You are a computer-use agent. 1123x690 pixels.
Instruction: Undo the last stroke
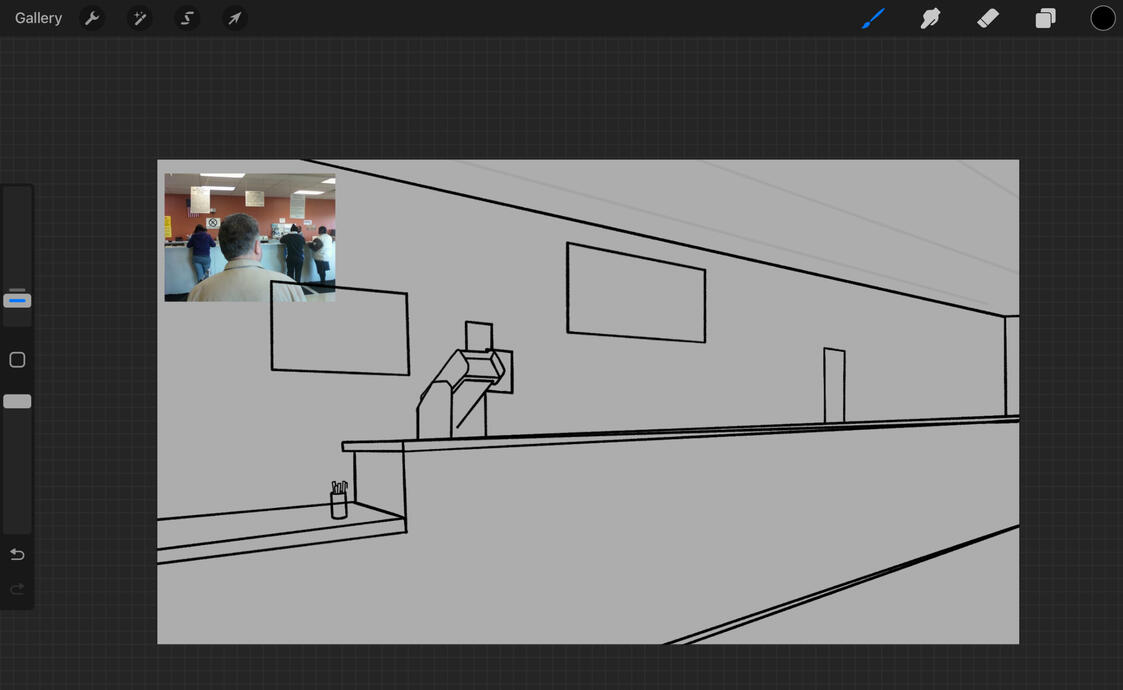tap(17, 554)
